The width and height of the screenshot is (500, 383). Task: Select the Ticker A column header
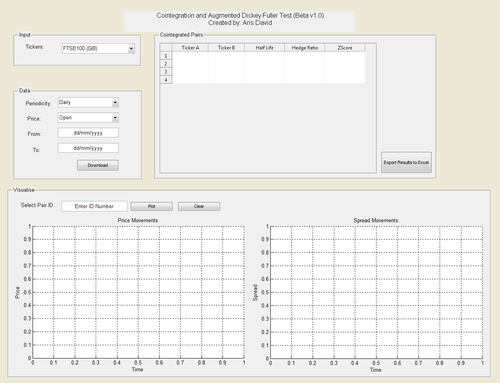click(x=190, y=48)
